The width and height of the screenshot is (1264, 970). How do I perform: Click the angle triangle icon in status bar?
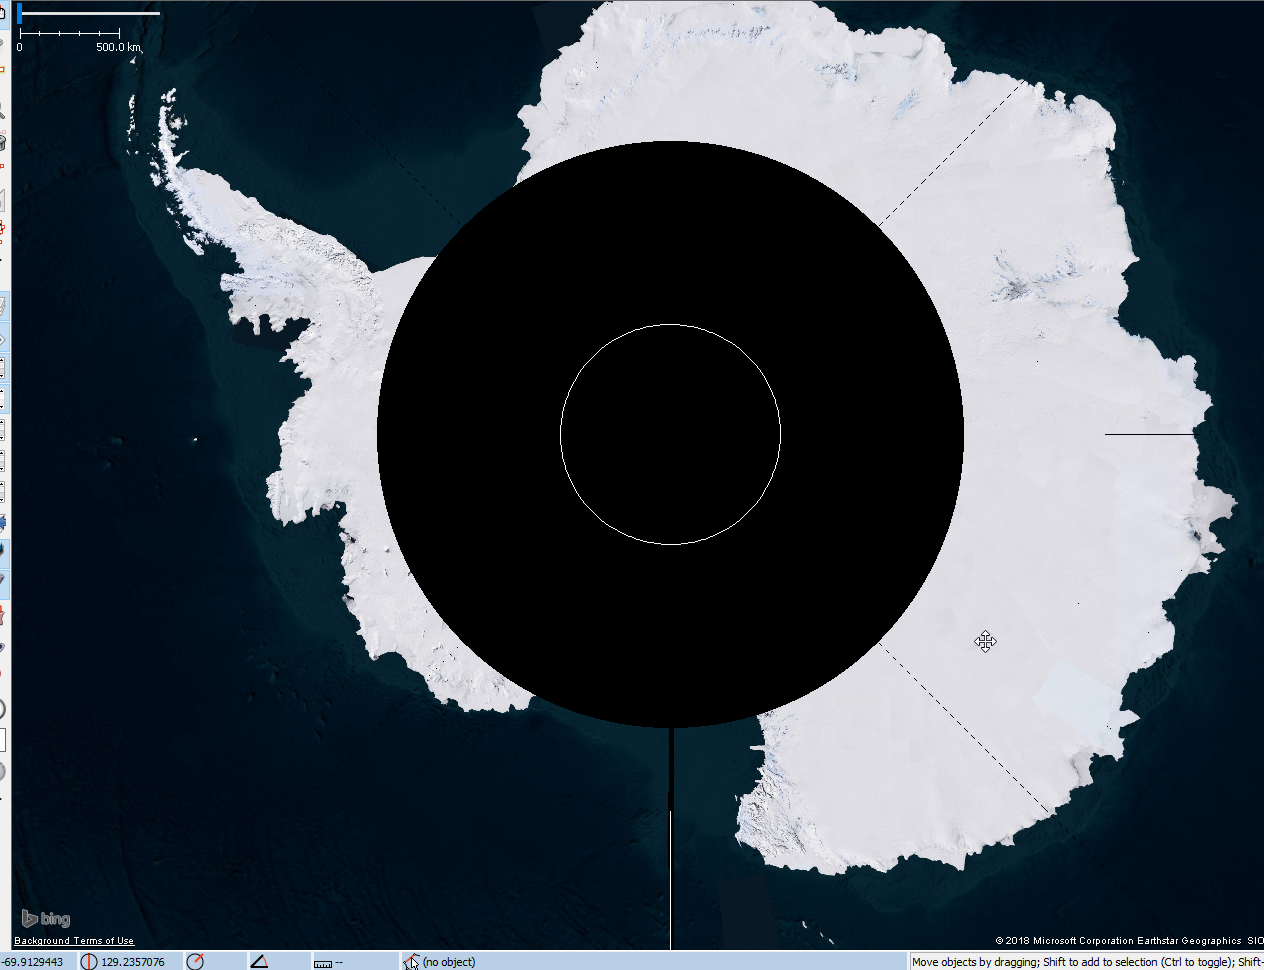[259, 962]
